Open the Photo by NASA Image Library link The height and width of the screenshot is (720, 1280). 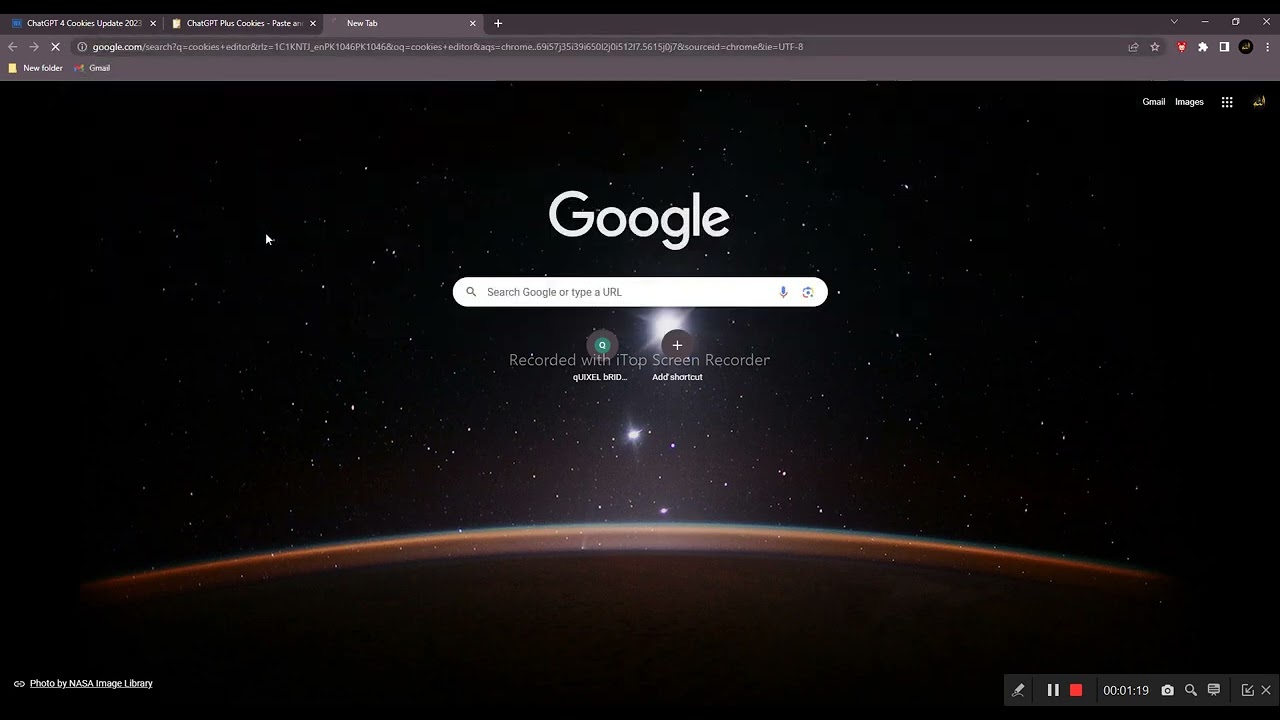(x=91, y=684)
